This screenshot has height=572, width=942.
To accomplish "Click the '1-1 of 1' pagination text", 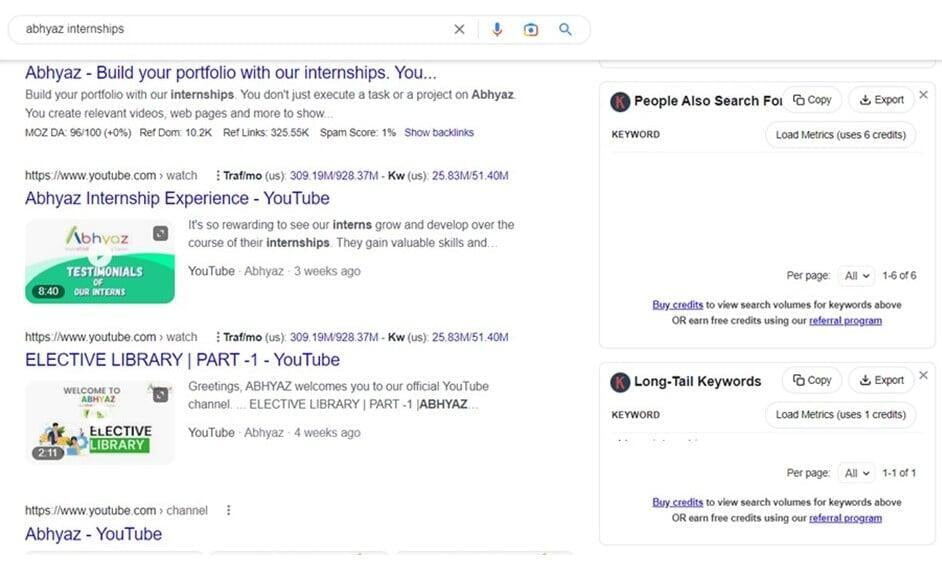I will point(899,473).
